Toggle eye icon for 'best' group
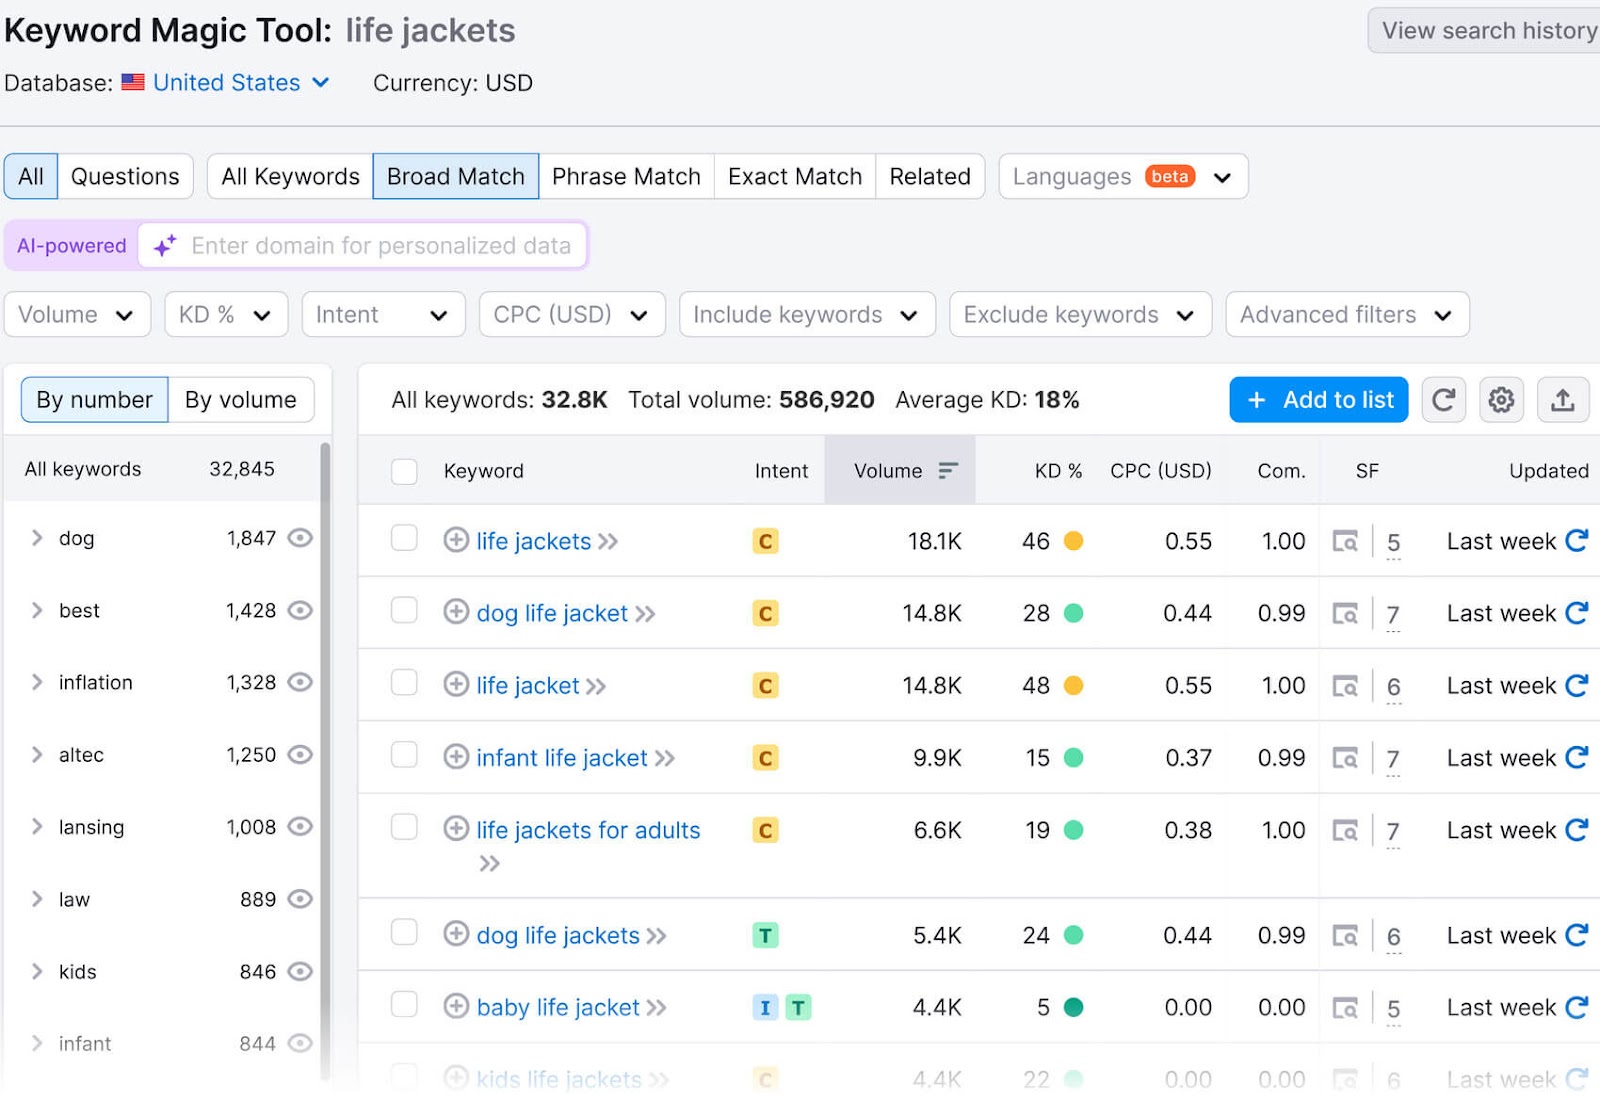The image size is (1600, 1101). pyautogui.click(x=300, y=610)
